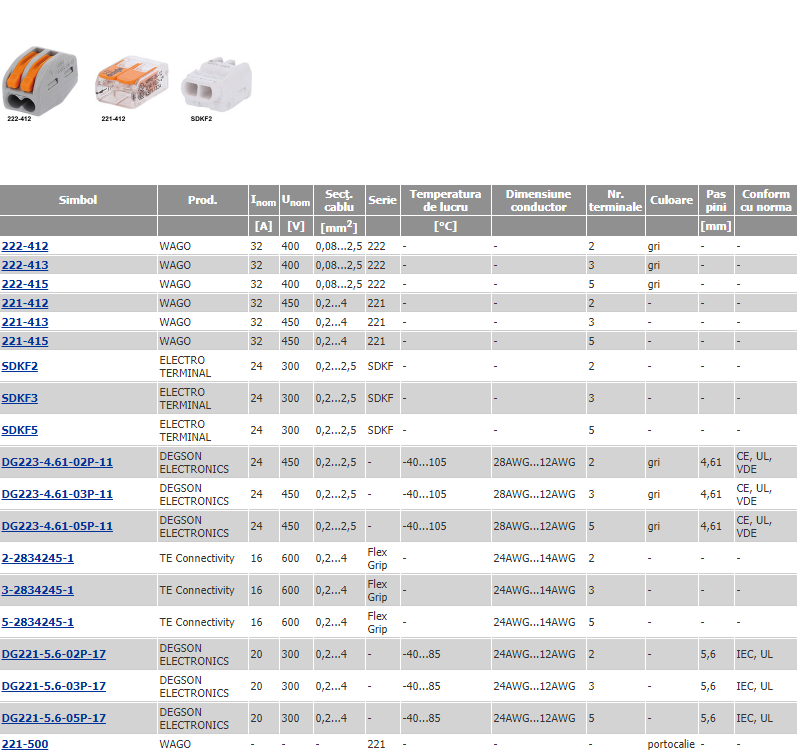Click 4,61 pitch in DG223-4.61-03P-11 row
The image size is (797, 752).
click(x=711, y=494)
